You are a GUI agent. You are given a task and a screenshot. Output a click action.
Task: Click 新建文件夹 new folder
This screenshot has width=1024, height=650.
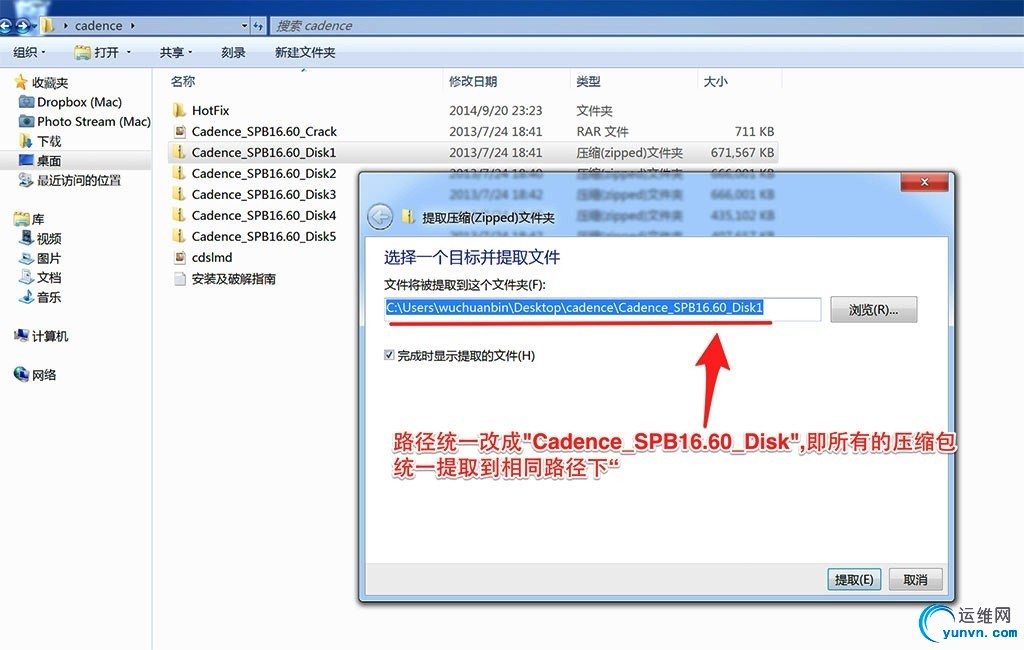tap(305, 52)
